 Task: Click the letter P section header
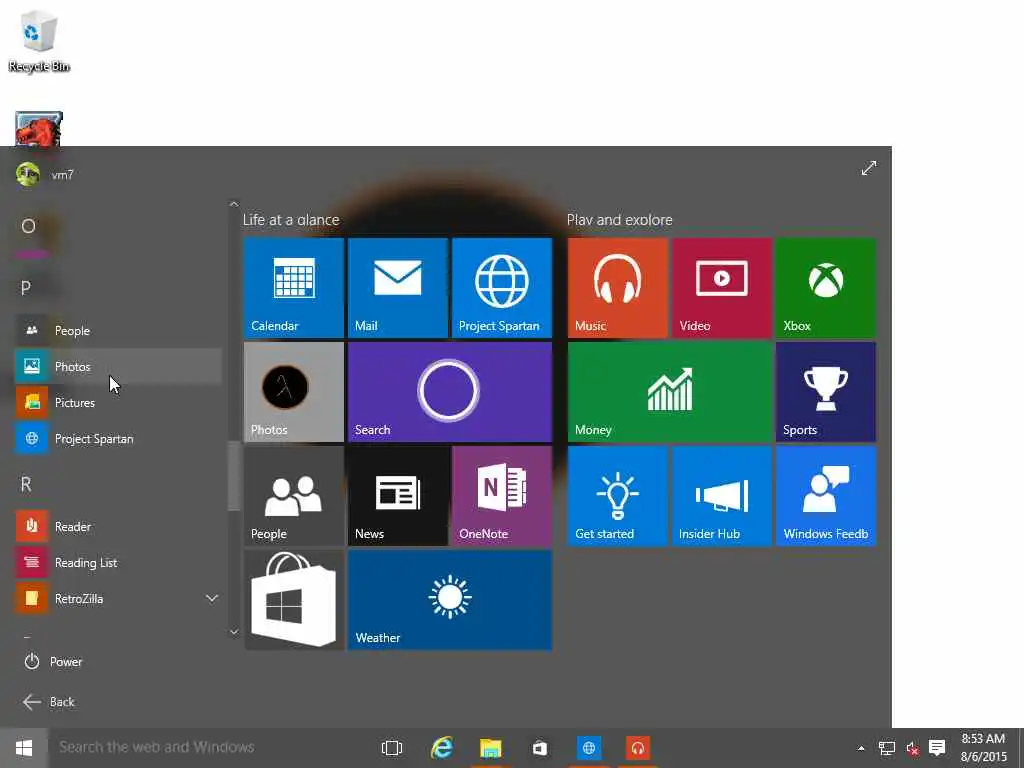[26, 288]
